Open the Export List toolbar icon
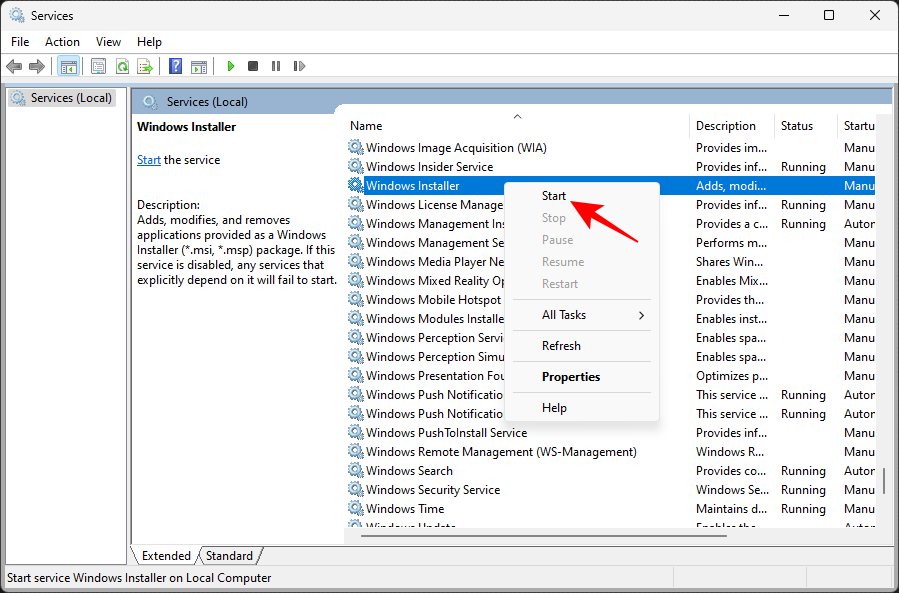The height and width of the screenshot is (593, 899). coord(146,66)
